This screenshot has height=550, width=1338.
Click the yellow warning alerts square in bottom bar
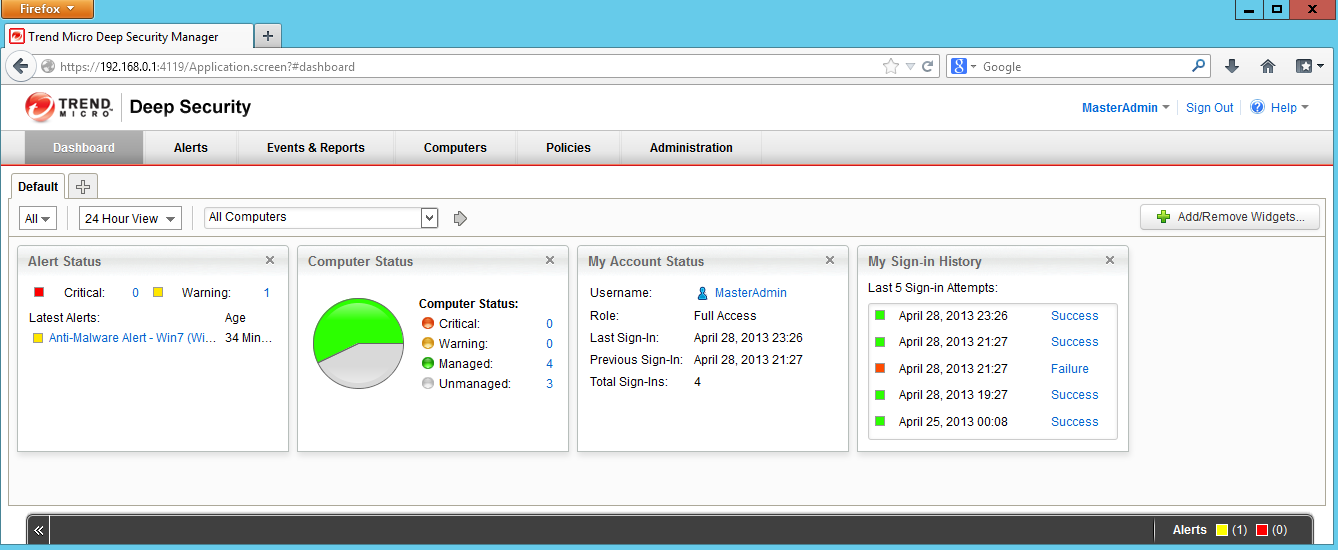tap(1221, 530)
